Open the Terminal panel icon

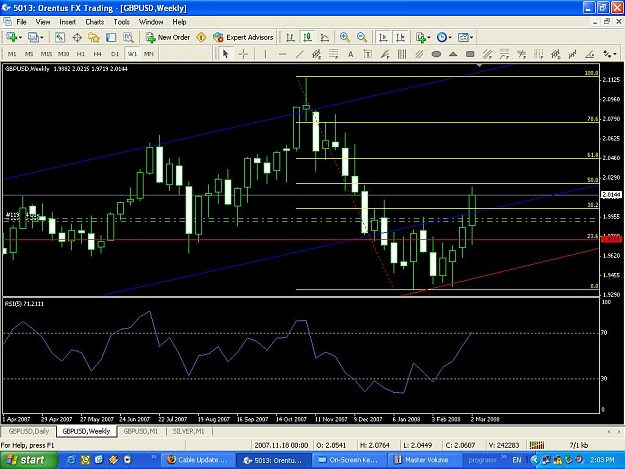pos(111,37)
